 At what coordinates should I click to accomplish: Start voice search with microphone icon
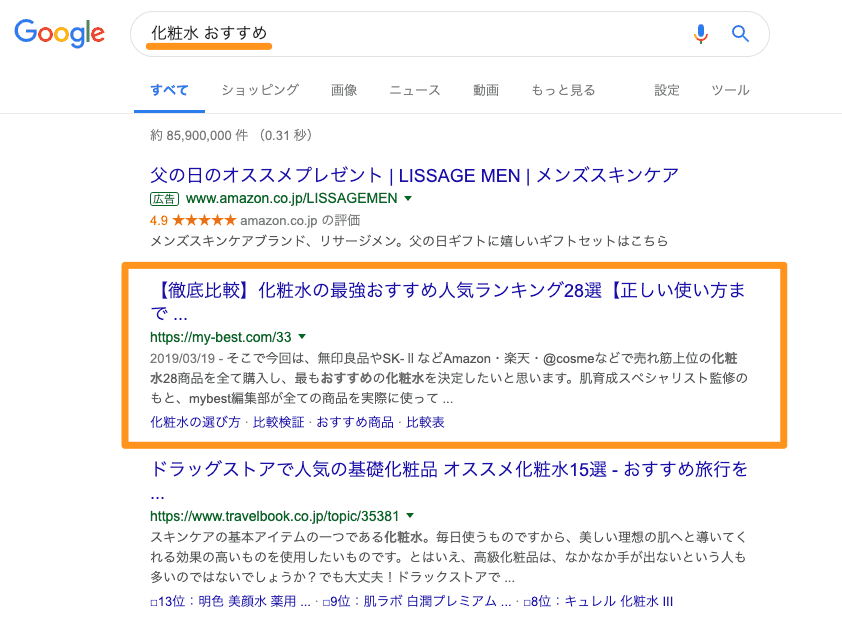pos(700,34)
